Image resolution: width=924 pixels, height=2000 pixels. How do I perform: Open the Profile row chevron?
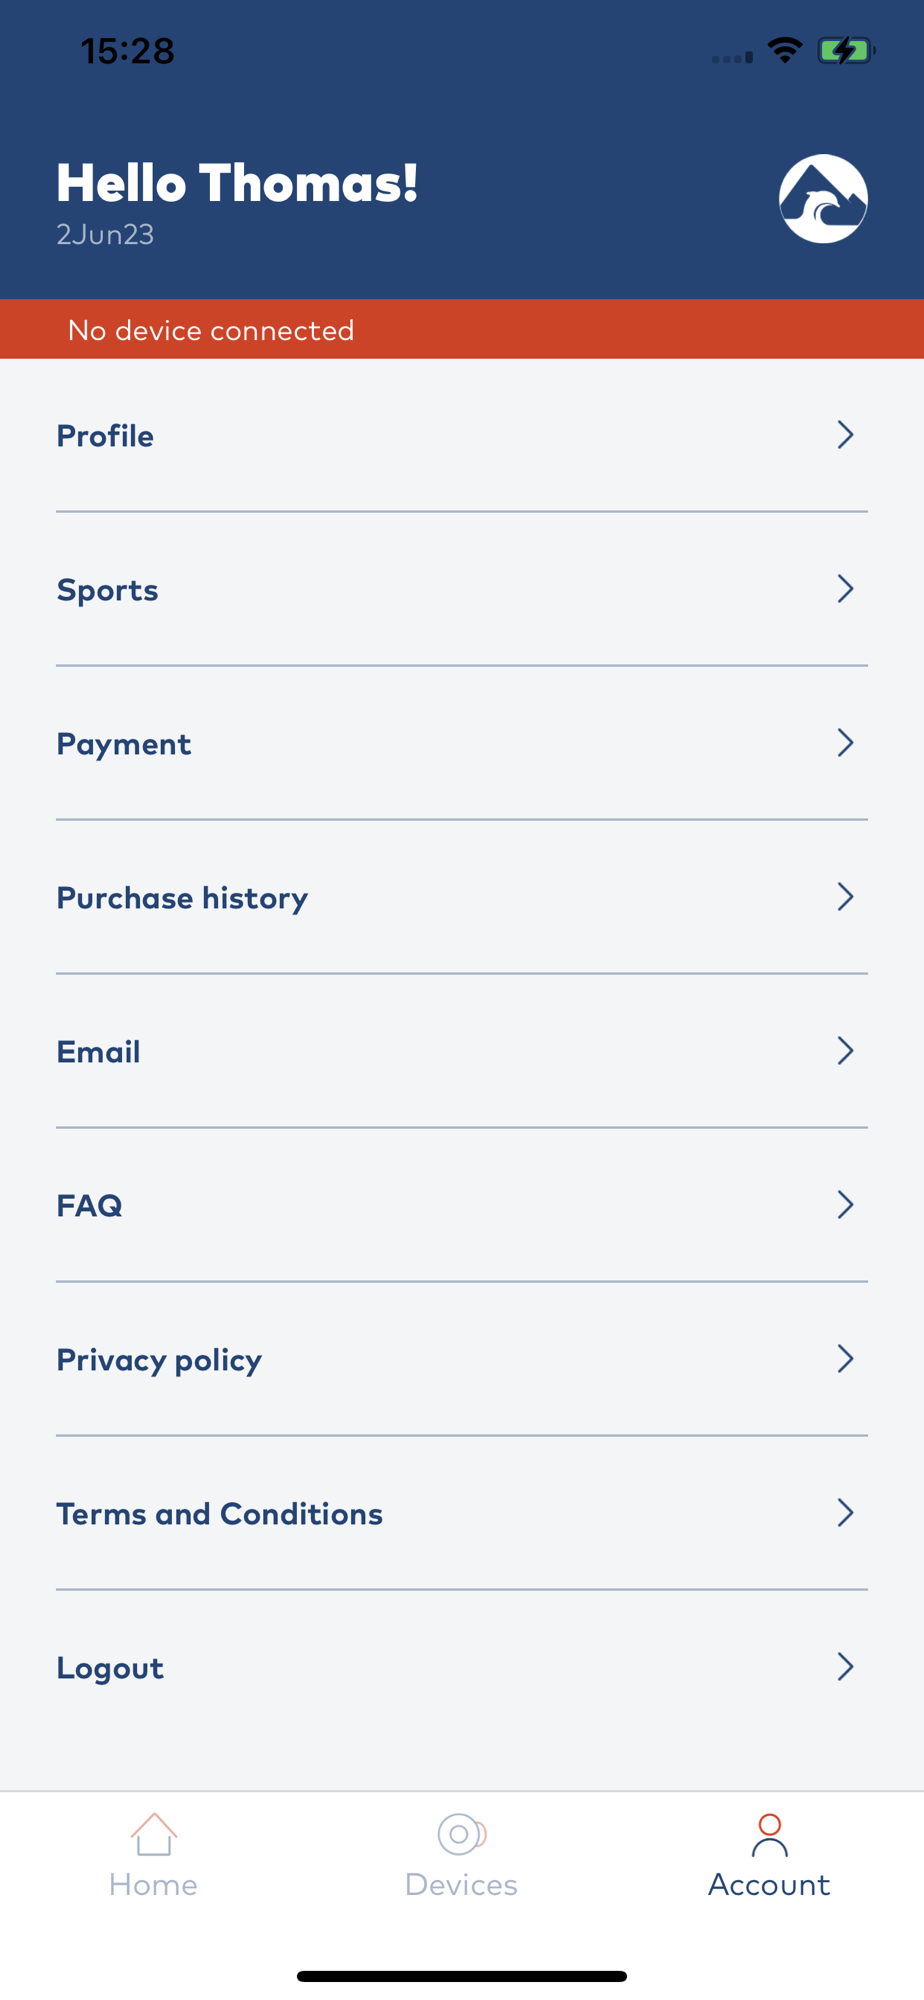pos(845,435)
